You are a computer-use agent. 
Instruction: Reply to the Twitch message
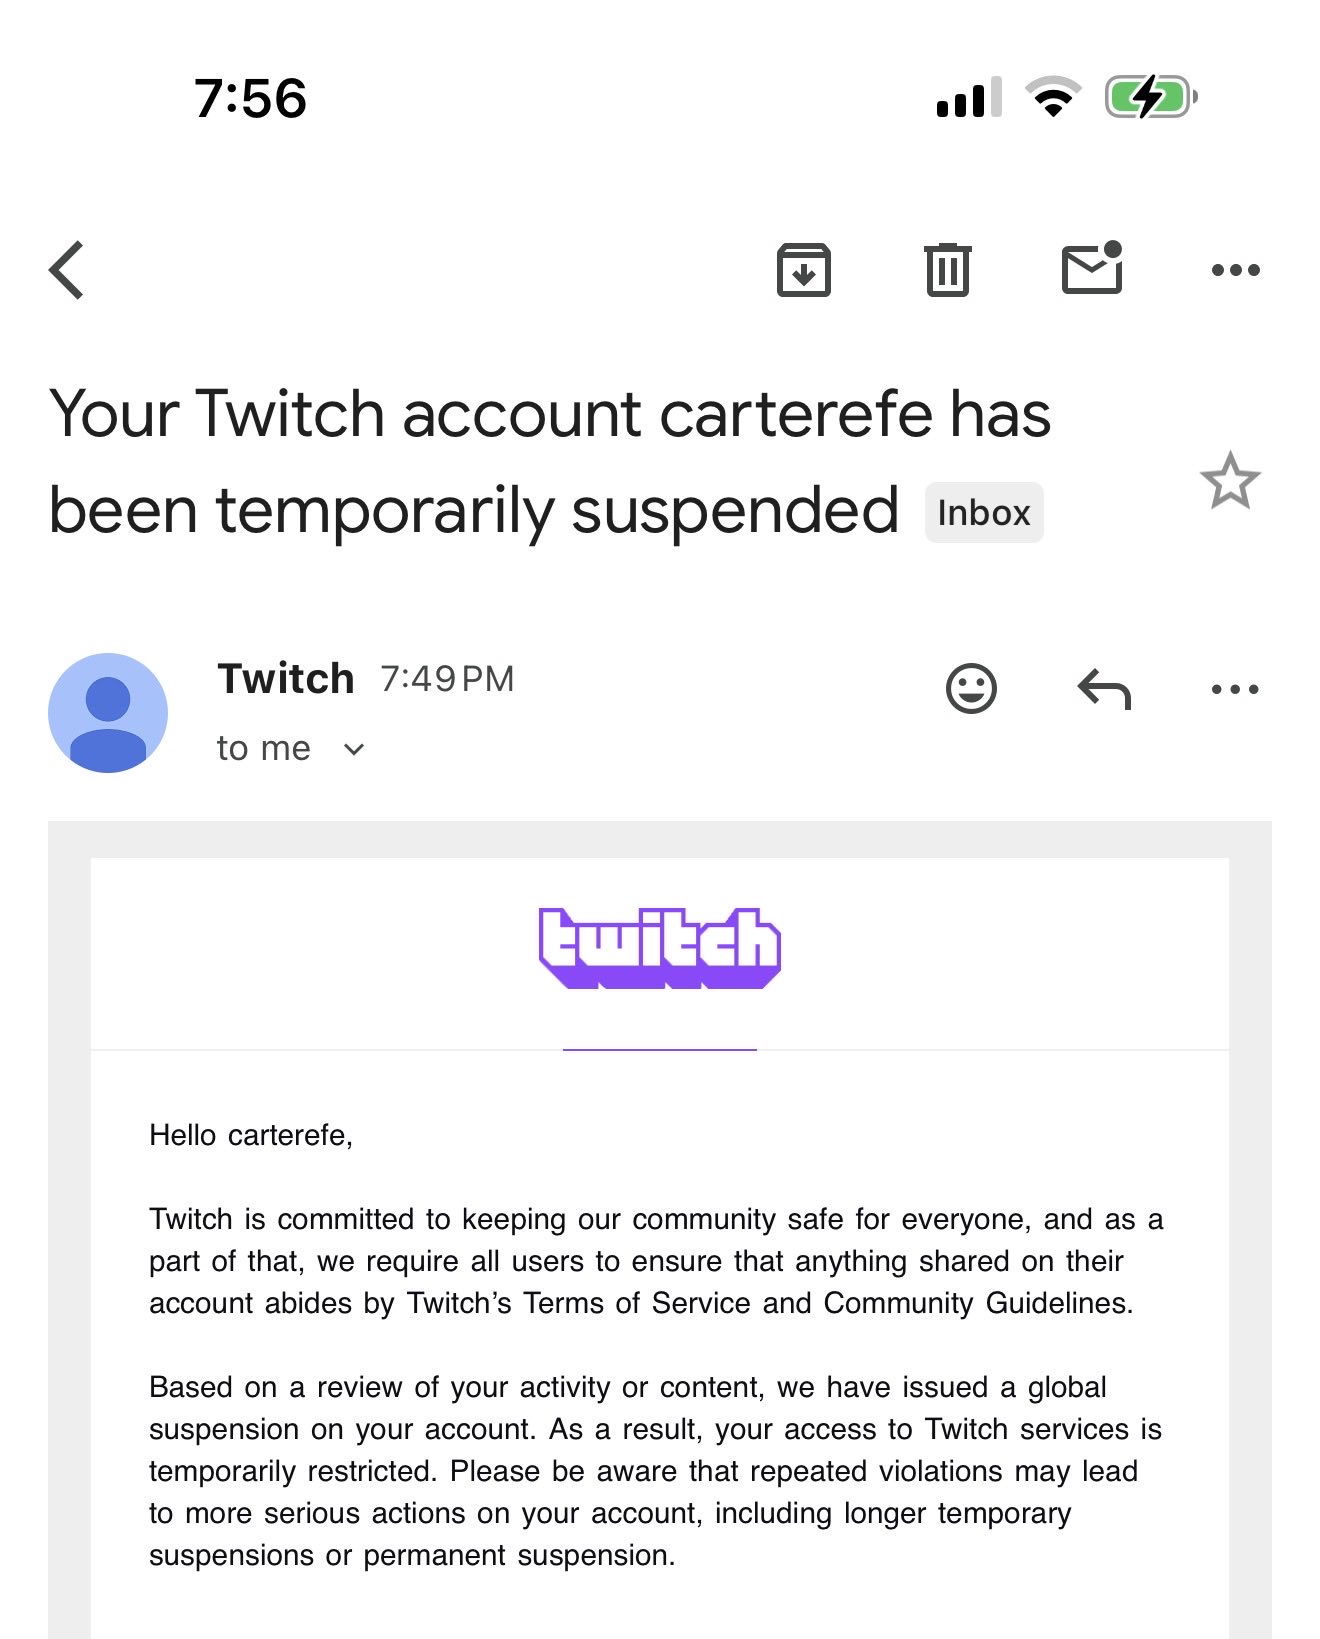click(1104, 689)
